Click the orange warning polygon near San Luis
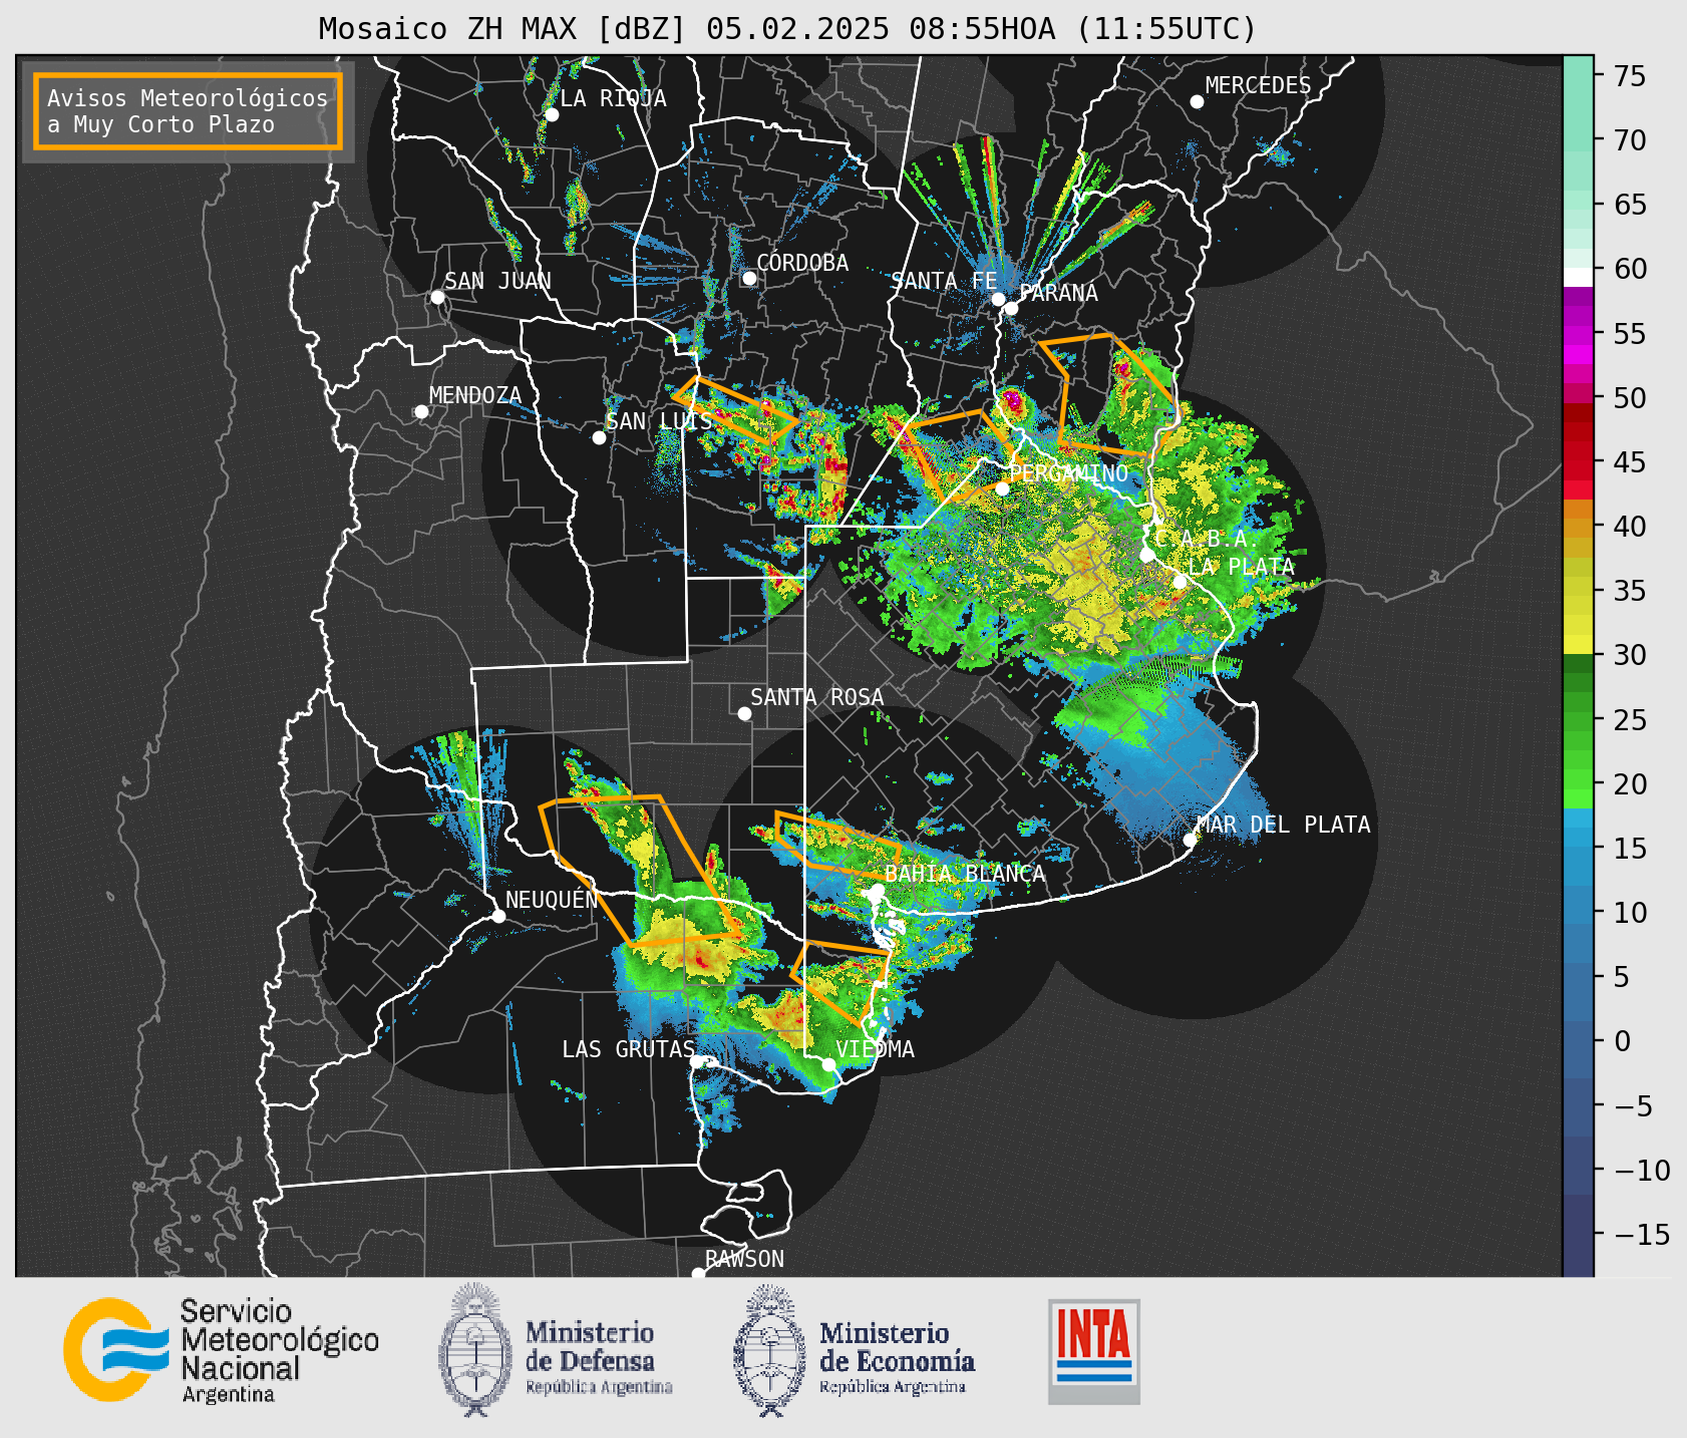Image resolution: width=1687 pixels, height=1438 pixels. (735, 411)
